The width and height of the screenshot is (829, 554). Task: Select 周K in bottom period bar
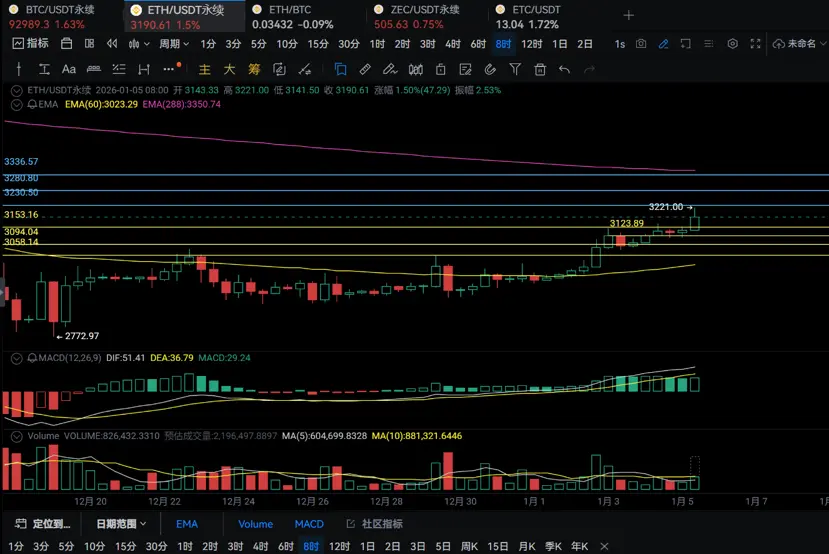tap(469, 546)
